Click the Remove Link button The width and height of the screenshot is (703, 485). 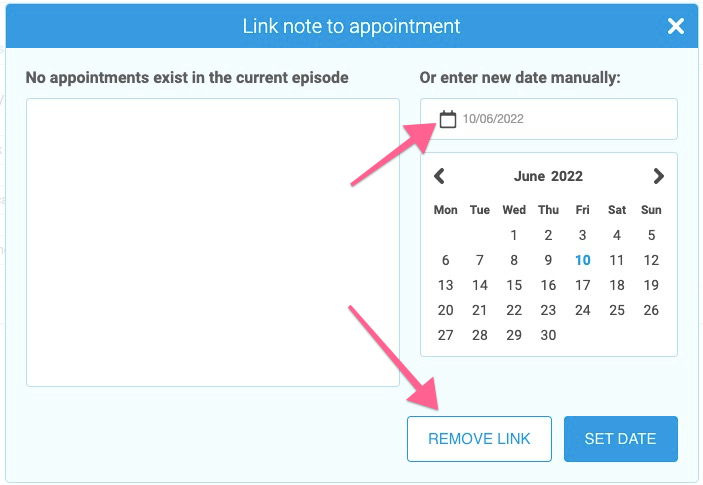click(x=479, y=439)
